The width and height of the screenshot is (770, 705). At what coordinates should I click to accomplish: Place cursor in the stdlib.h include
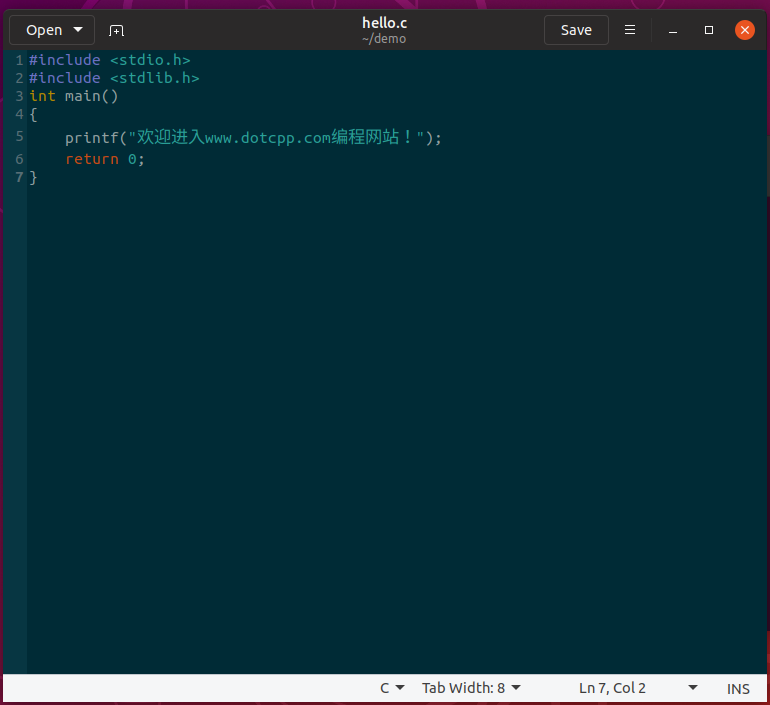[x=154, y=78]
